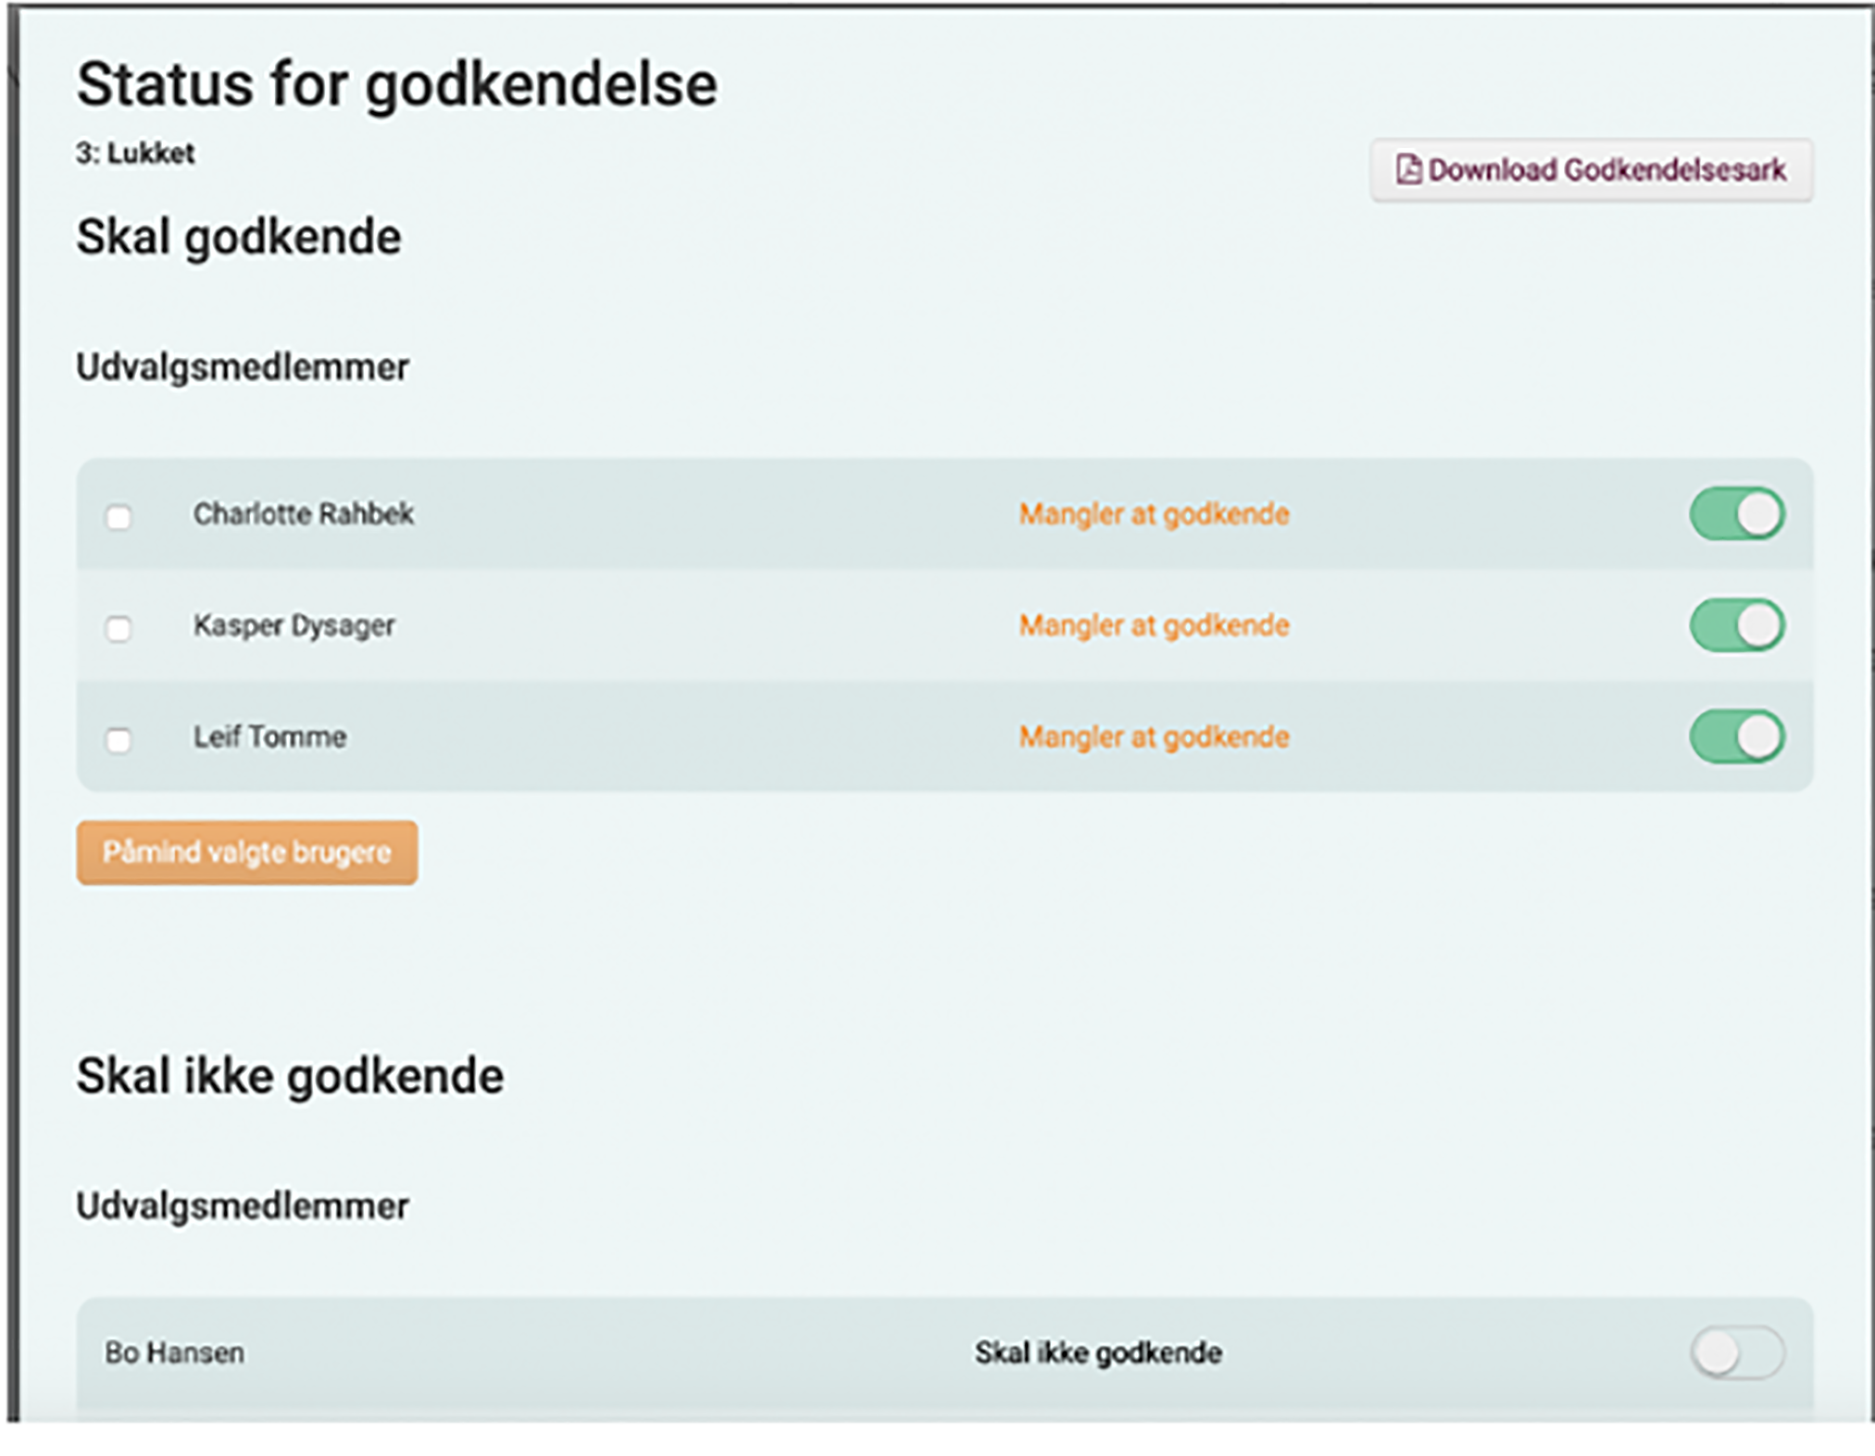Click Bo Hansen's Skal ikke godkende status
1875x1456 pixels.
click(1098, 1353)
